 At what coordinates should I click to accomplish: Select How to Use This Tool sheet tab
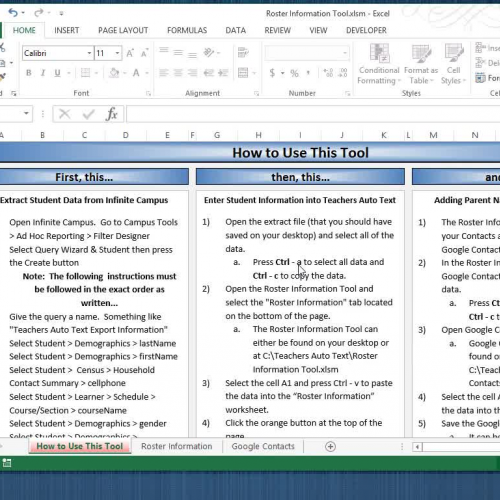pos(80,446)
